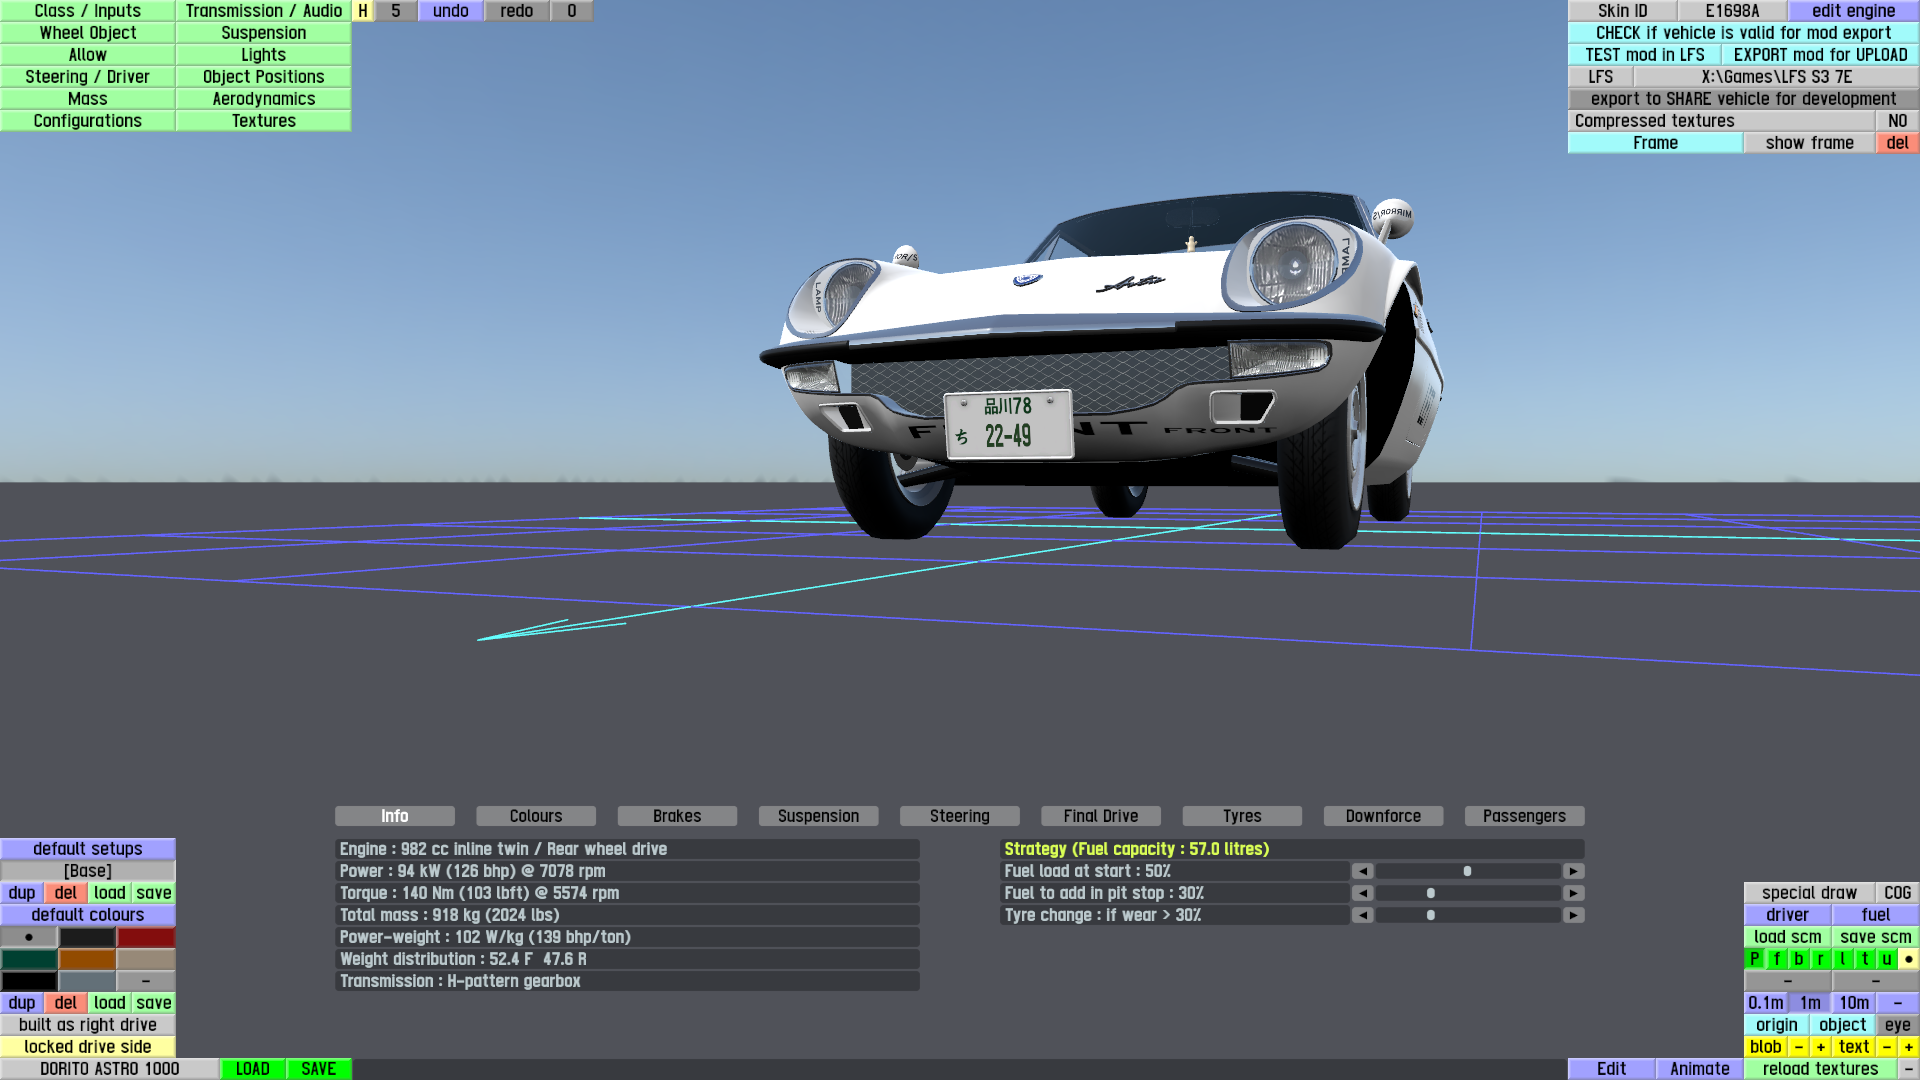This screenshot has width=1920, height=1080.
Task: Expand the Configurations section
Action: pos(88,121)
